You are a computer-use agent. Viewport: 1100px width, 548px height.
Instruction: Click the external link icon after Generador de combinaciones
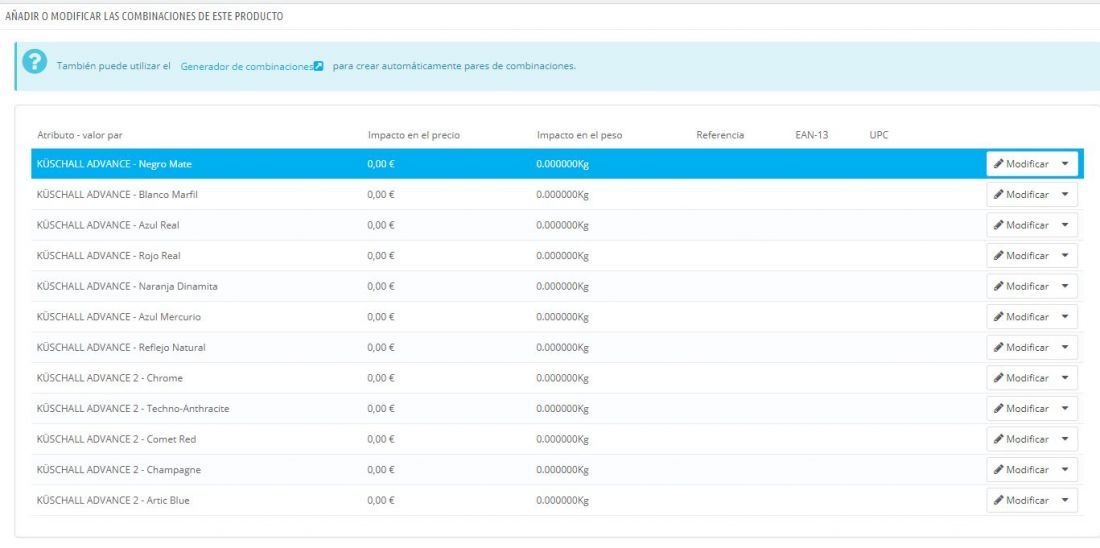pos(318,67)
